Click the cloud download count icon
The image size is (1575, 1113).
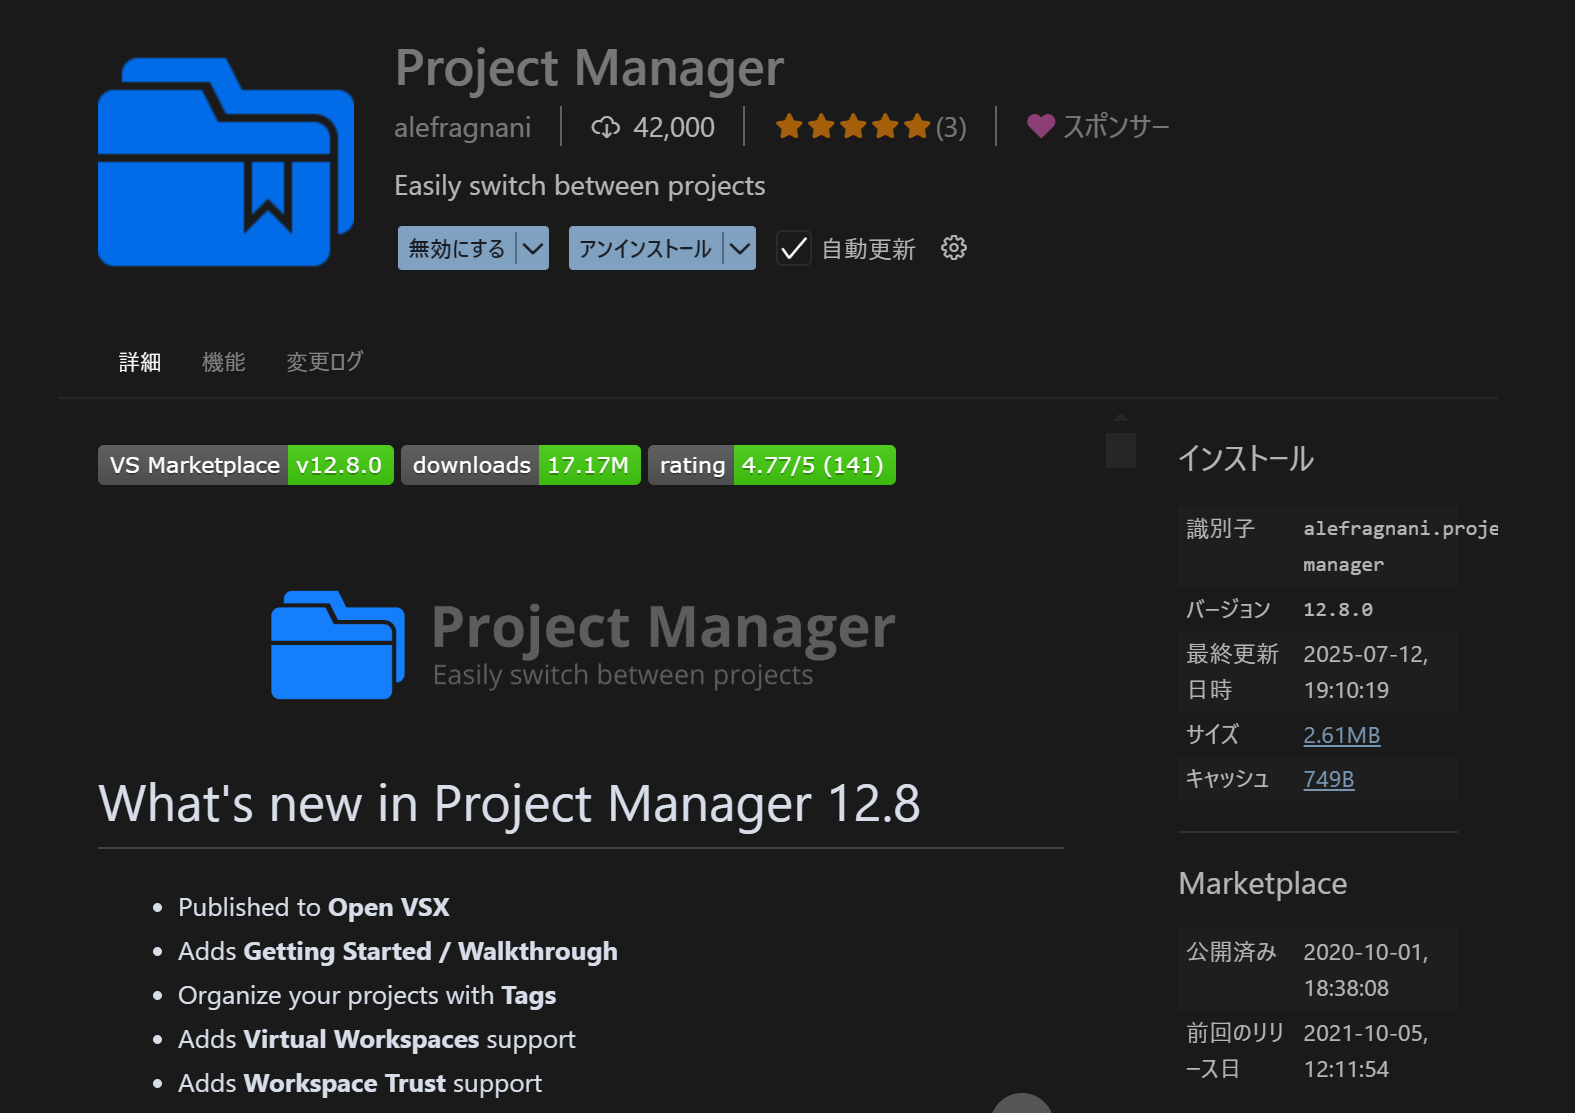[x=606, y=127]
